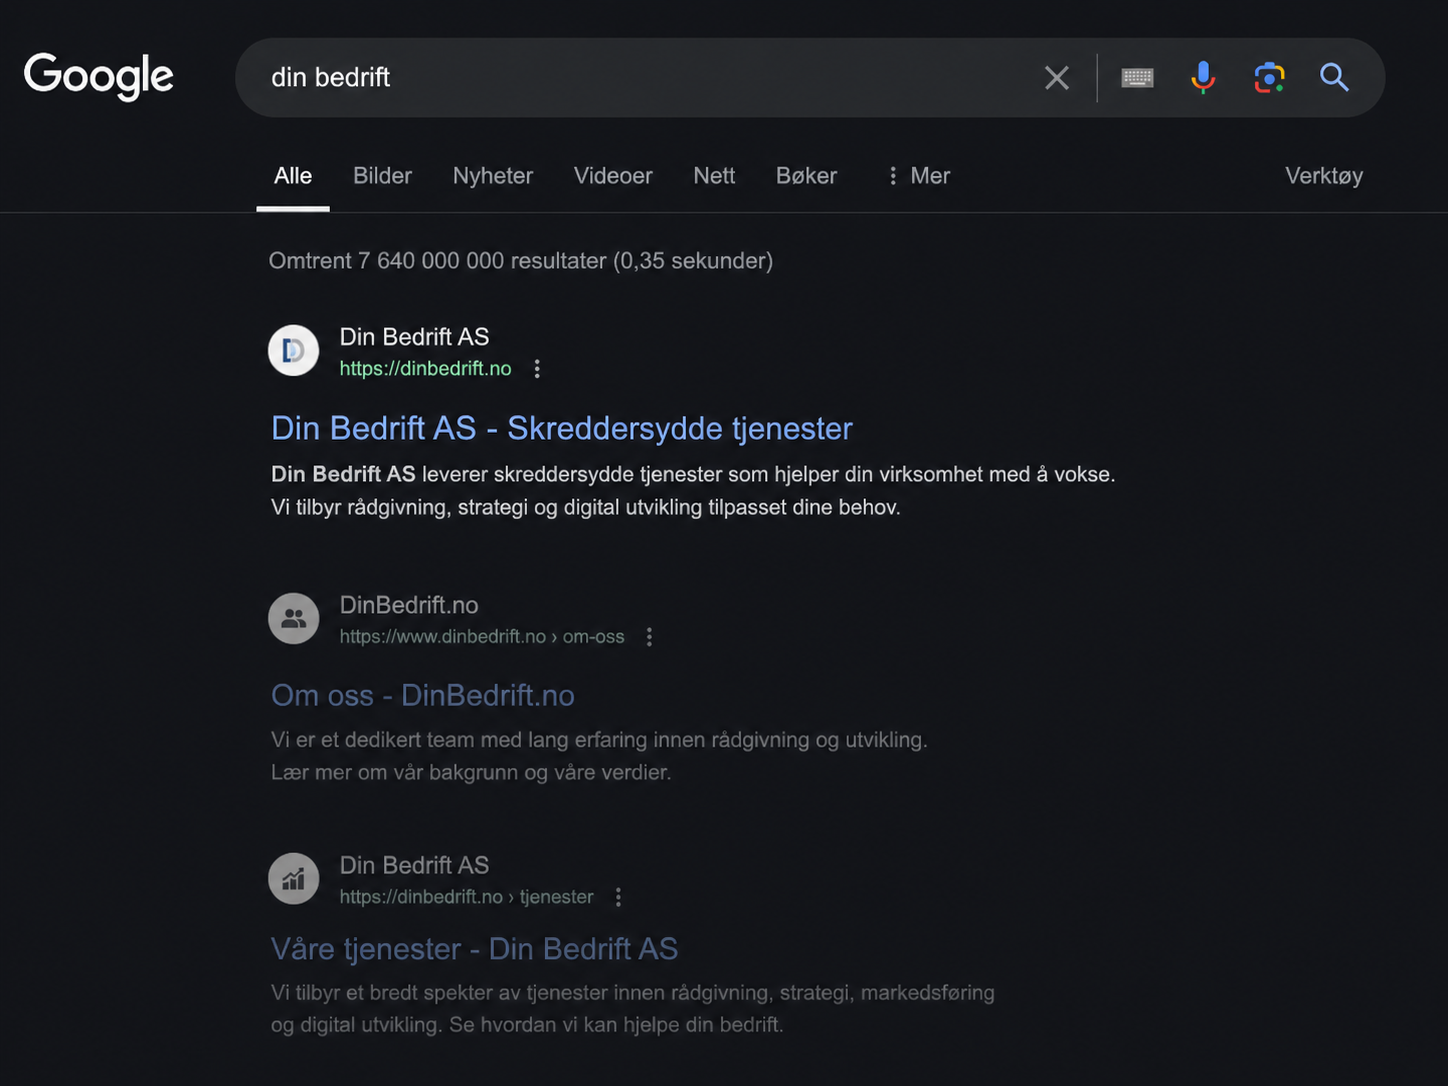Screen dimensions: 1448x1086
Task: Click the https://dinbedrift.no › tjenester URL
Action: pos(466,897)
